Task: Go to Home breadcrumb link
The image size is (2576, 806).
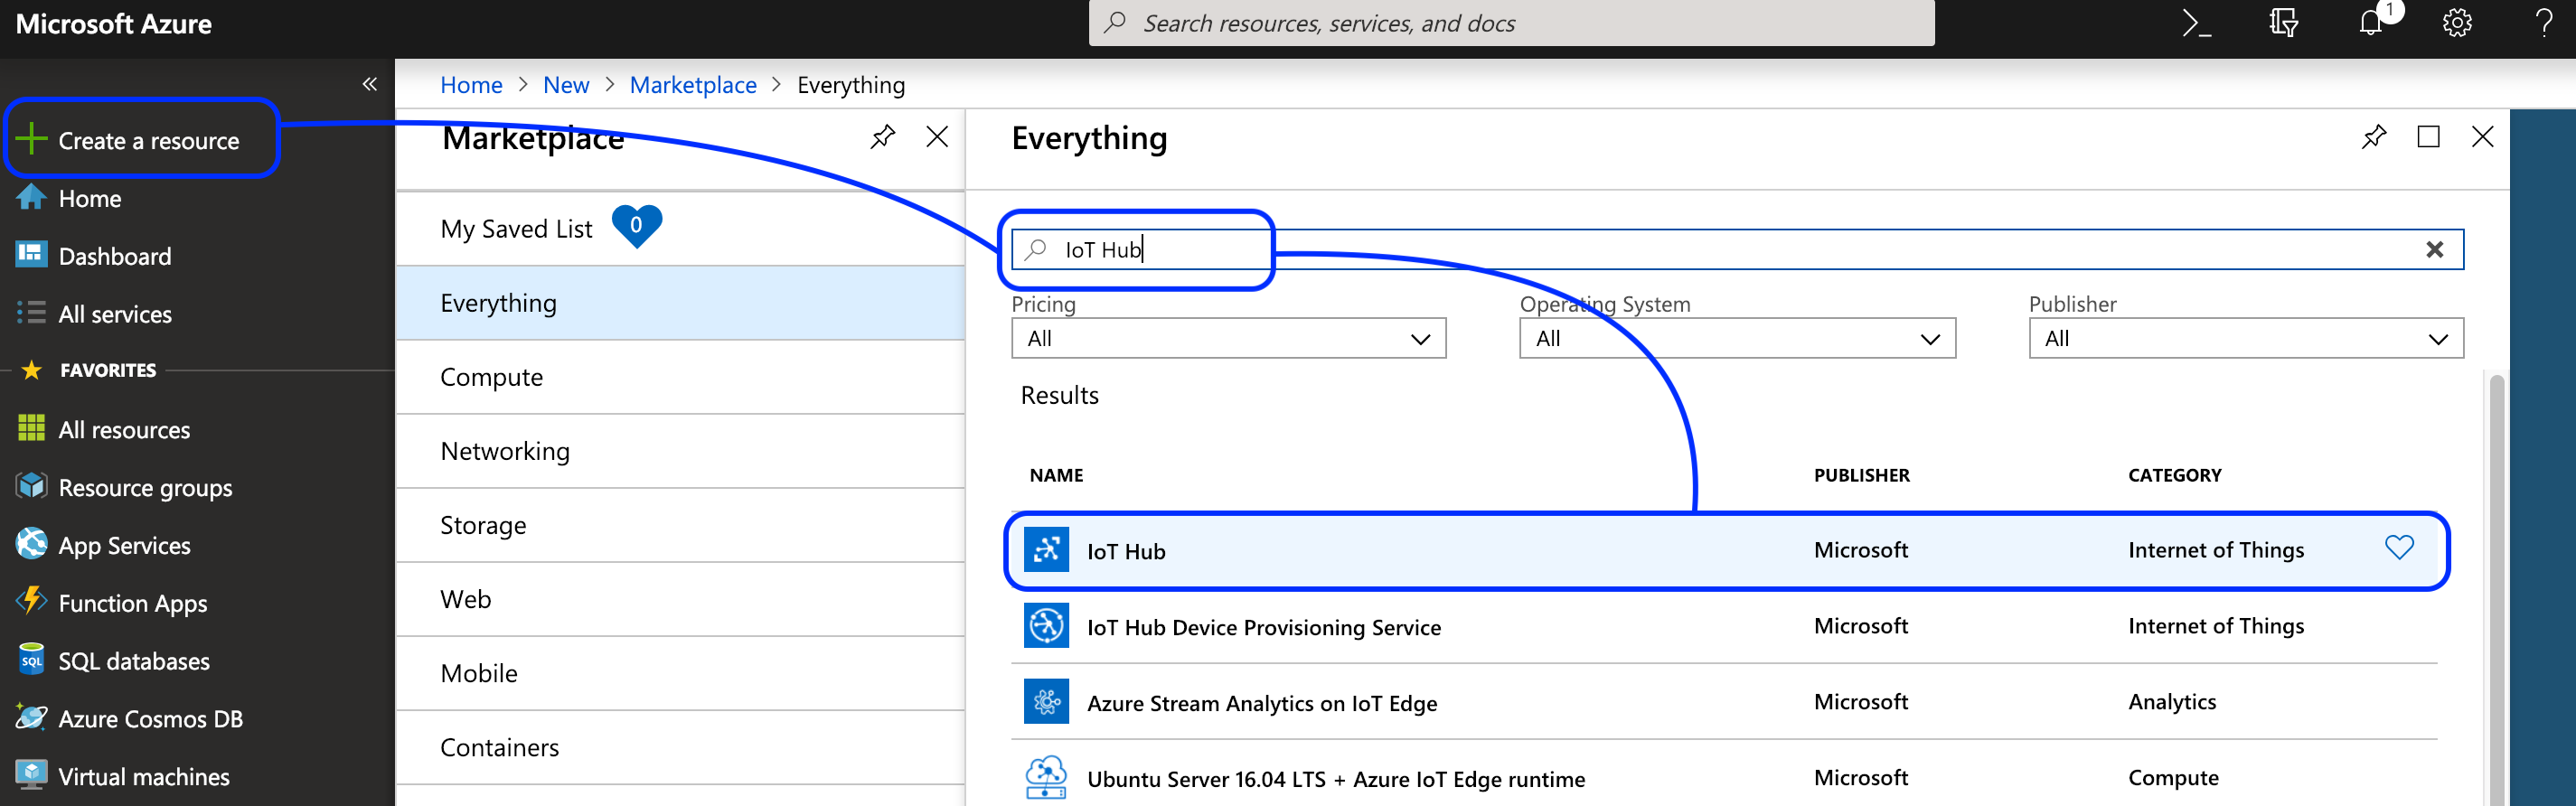Action: click(x=471, y=85)
